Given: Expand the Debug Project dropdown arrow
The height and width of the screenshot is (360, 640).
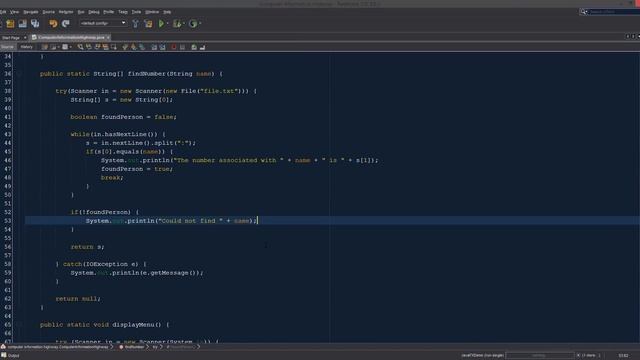Looking at the screenshot, I should tap(184, 24).
